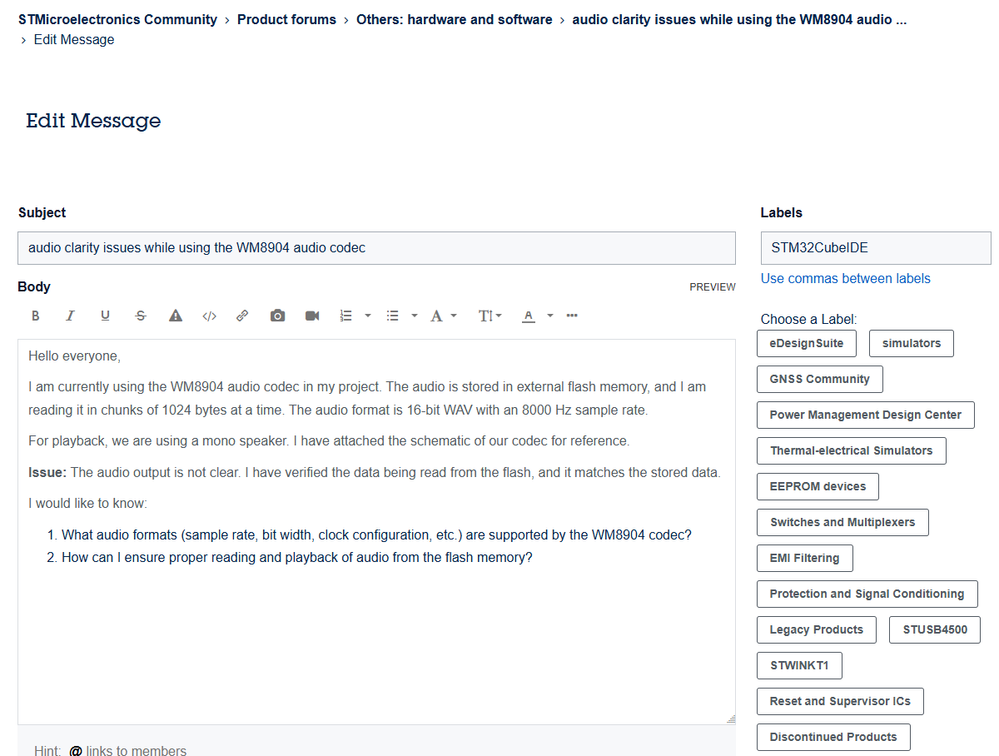This screenshot has width=999, height=756.
Task: Choose Reset and Supervisor ICs label
Action: point(840,701)
